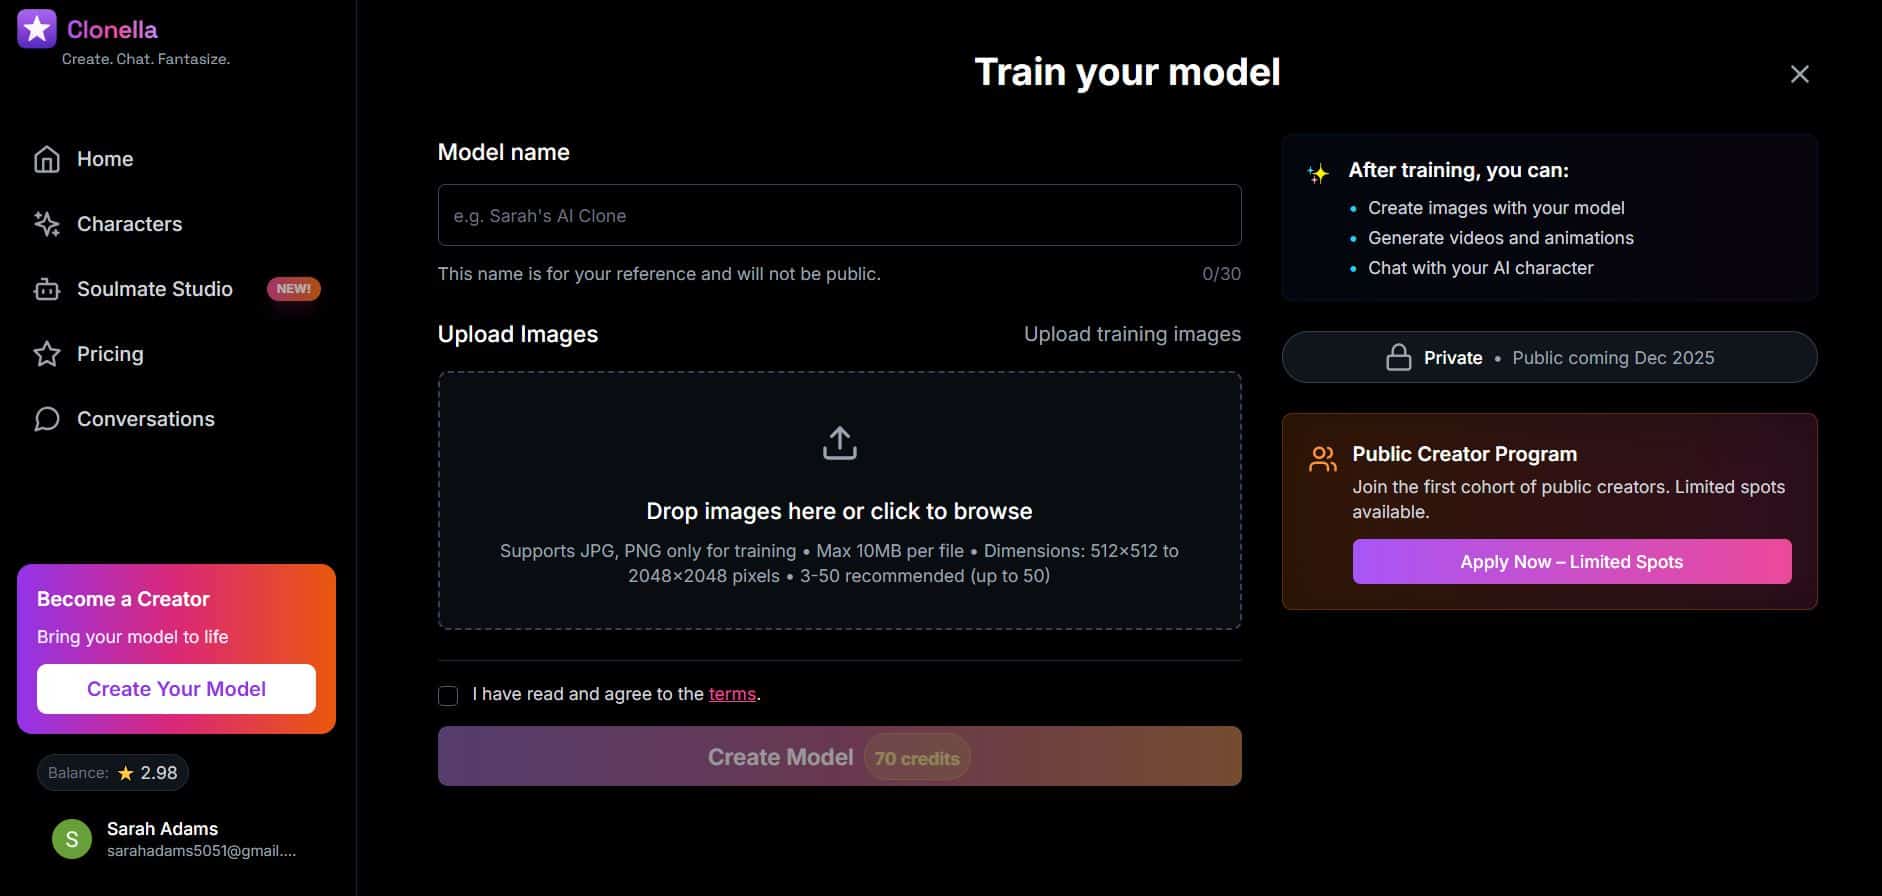Image resolution: width=1882 pixels, height=896 pixels.
Task: Click the Create Your Model button
Action: pos(176,689)
